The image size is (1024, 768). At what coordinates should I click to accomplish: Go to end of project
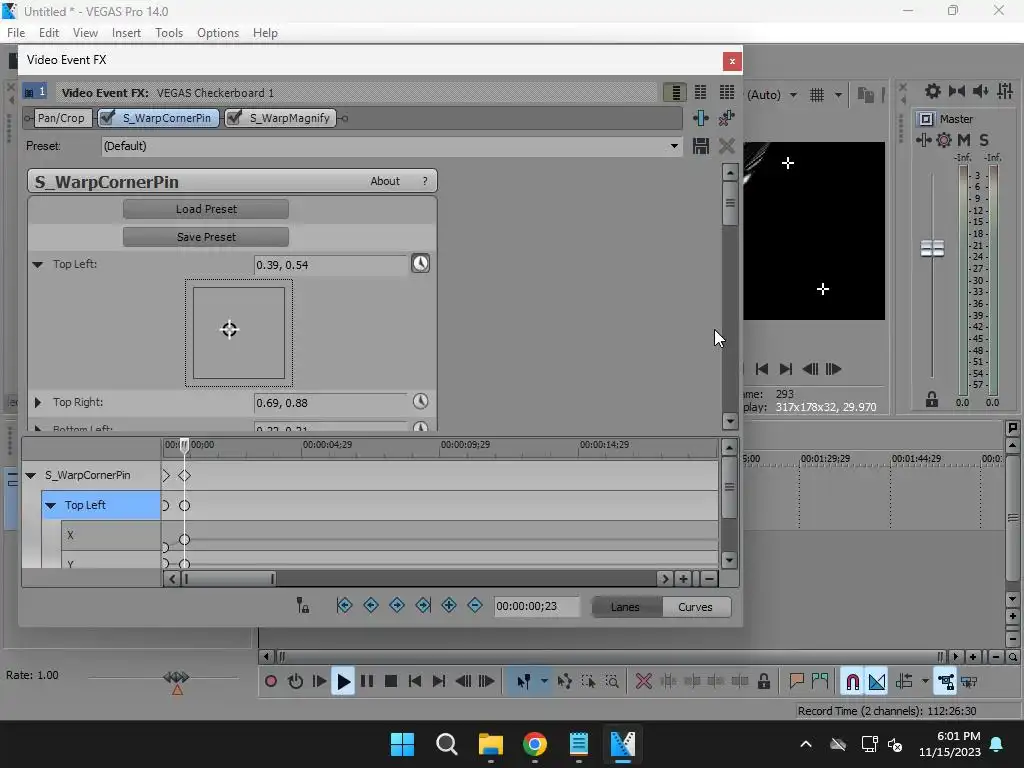point(439,682)
